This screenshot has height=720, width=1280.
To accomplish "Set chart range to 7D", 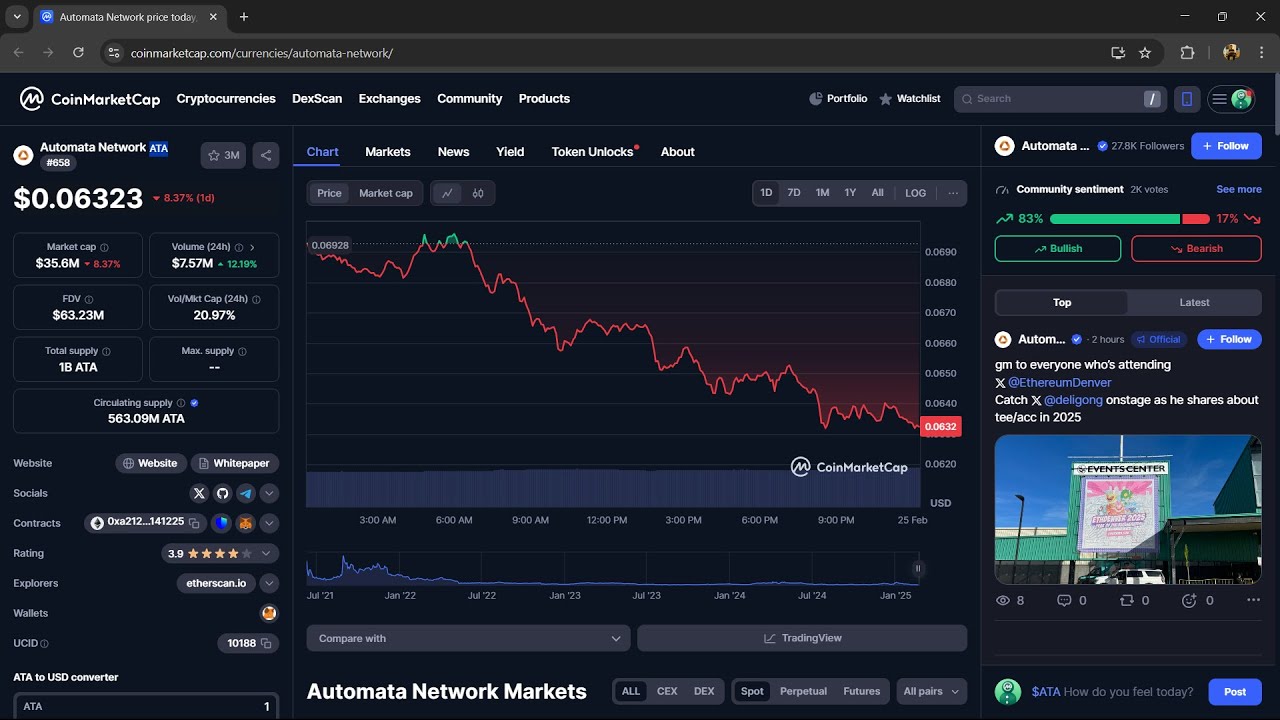I will [794, 193].
